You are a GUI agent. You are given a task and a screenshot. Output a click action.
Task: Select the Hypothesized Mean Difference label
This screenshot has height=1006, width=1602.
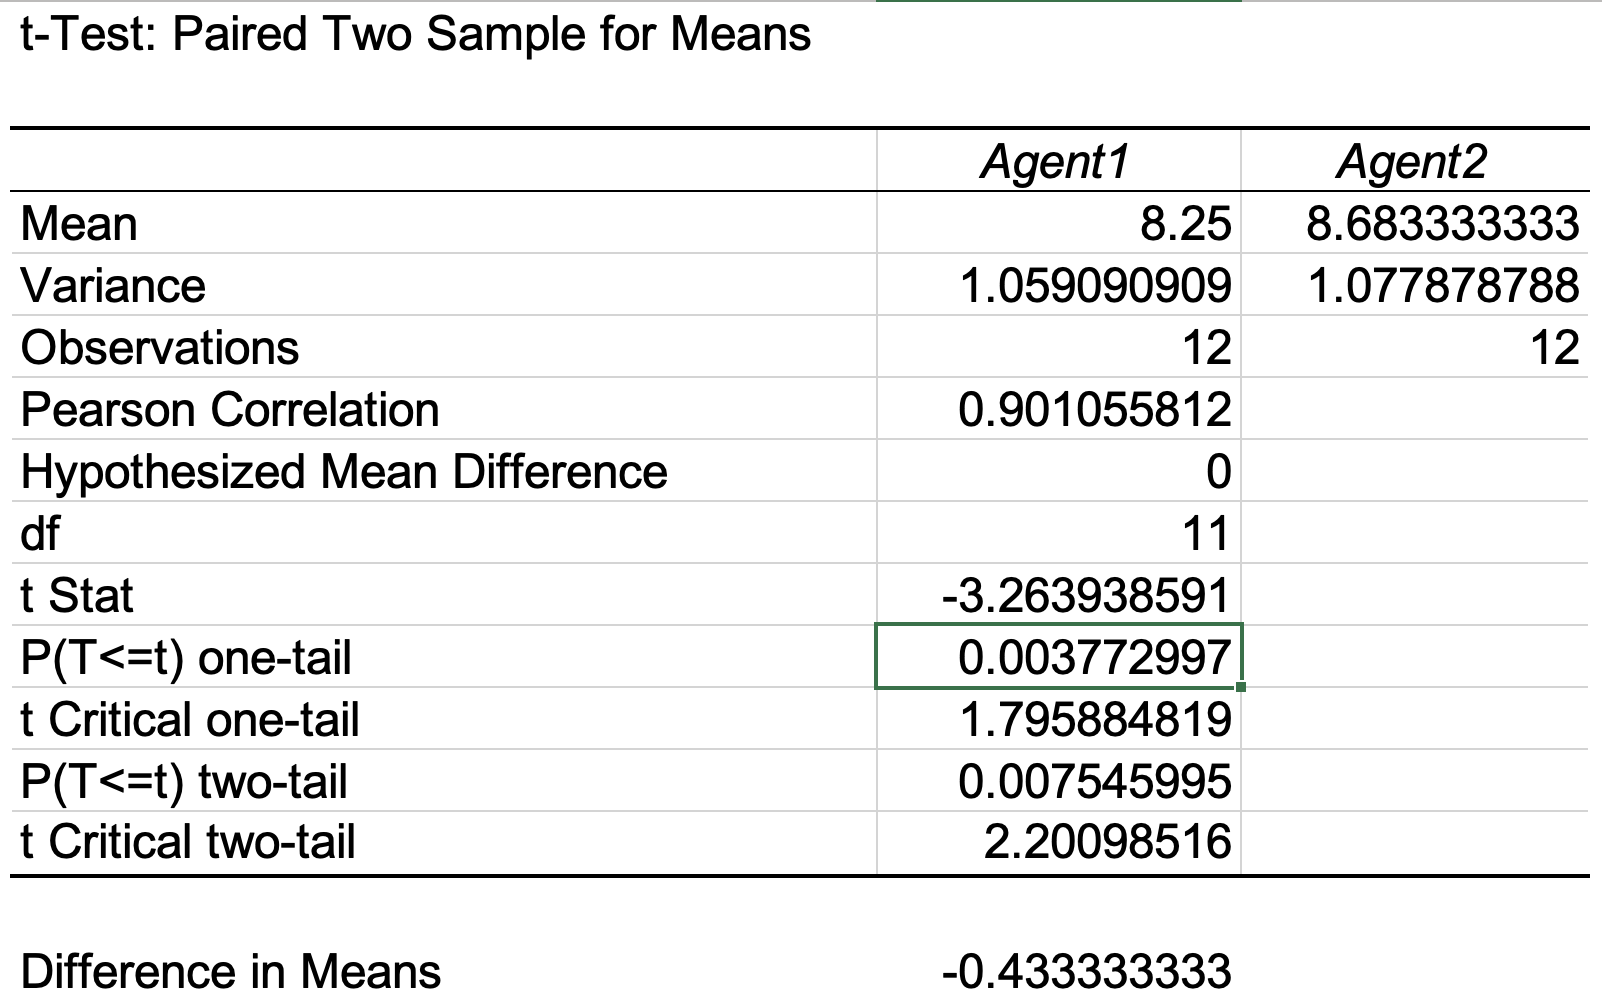pos(344,472)
